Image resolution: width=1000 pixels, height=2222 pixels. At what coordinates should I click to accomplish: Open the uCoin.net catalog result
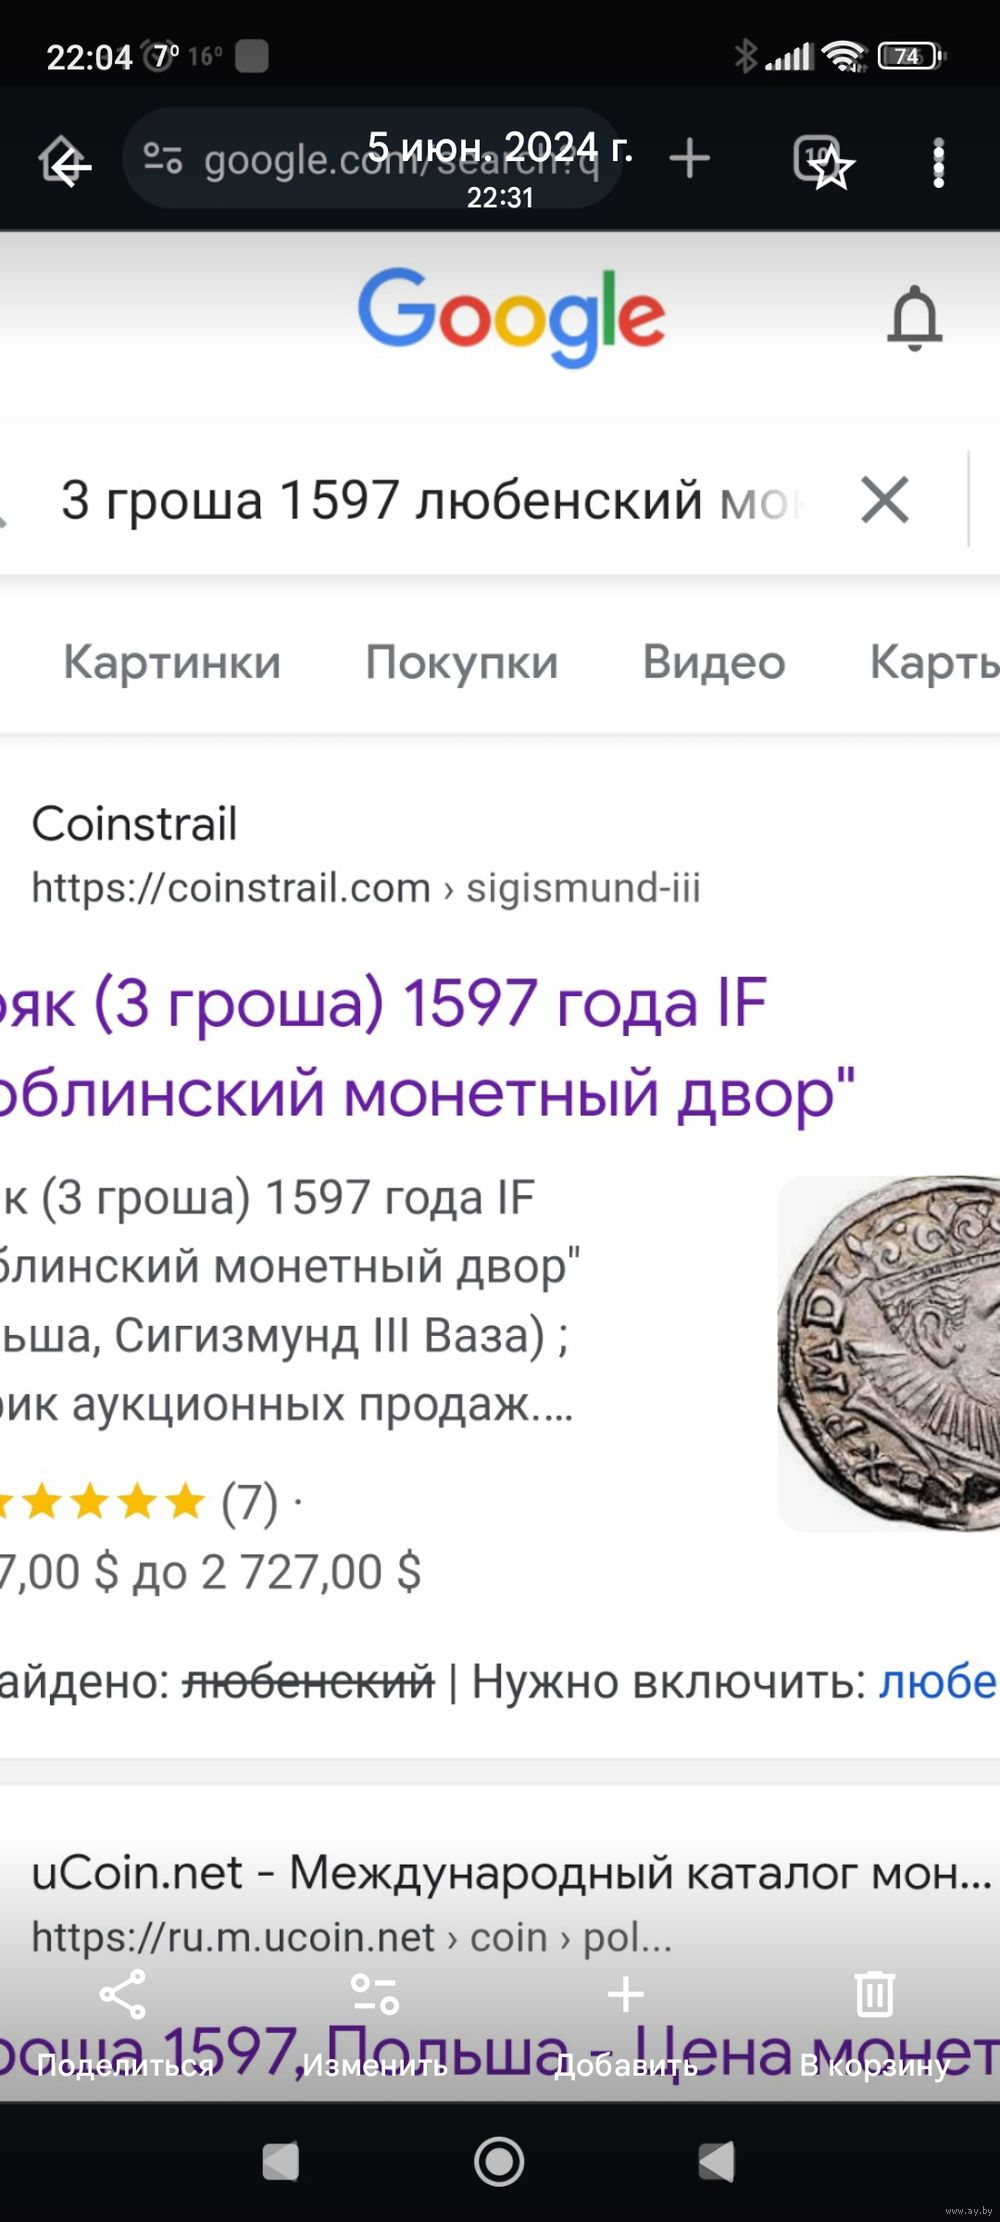tap(510, 1873)
